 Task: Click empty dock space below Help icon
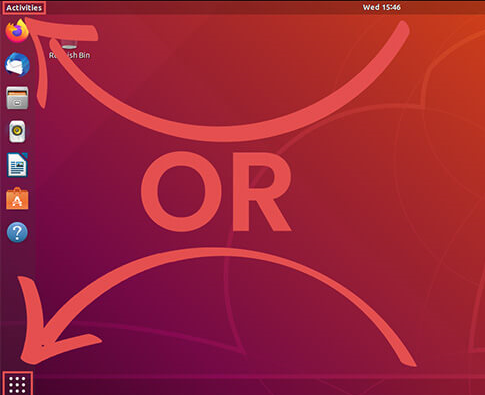coord(17,300)
